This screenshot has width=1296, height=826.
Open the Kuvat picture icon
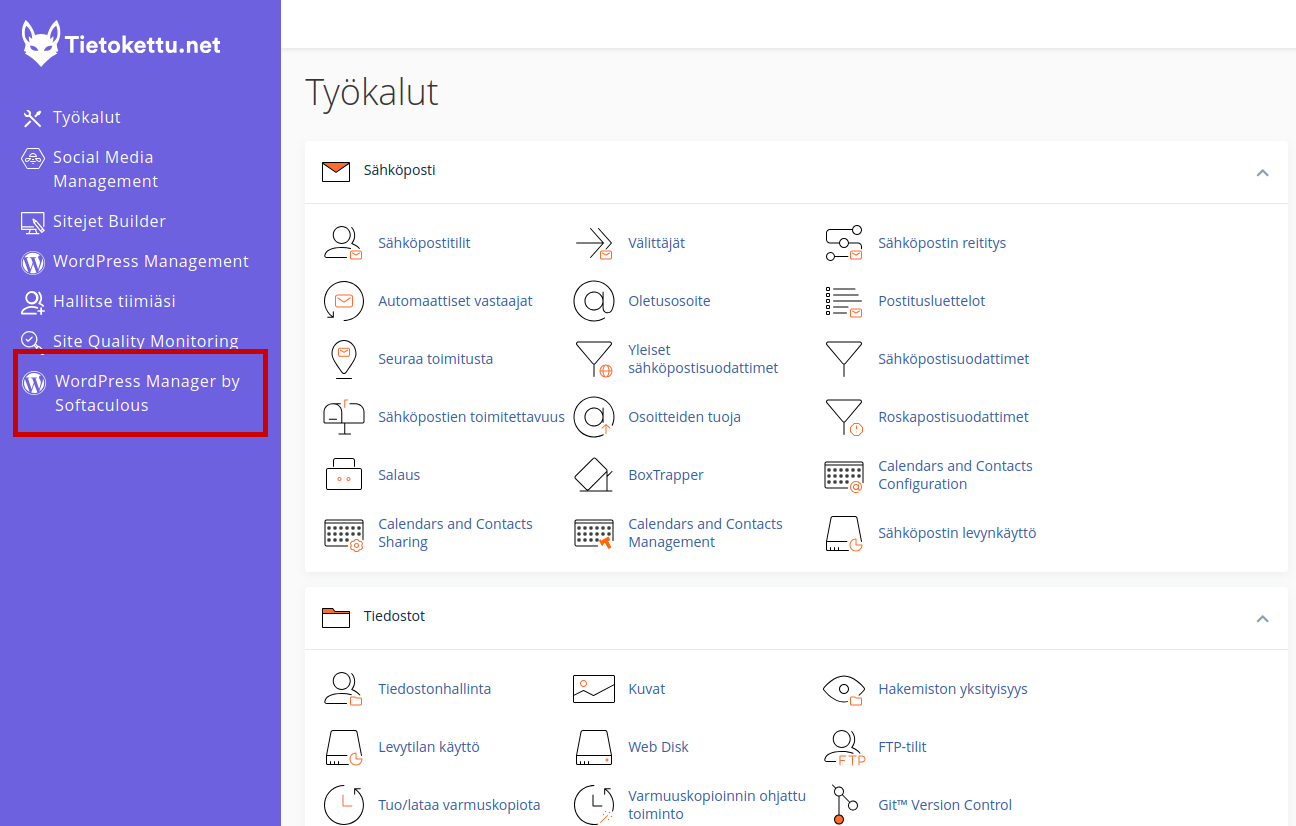click(x=593, y=689)
